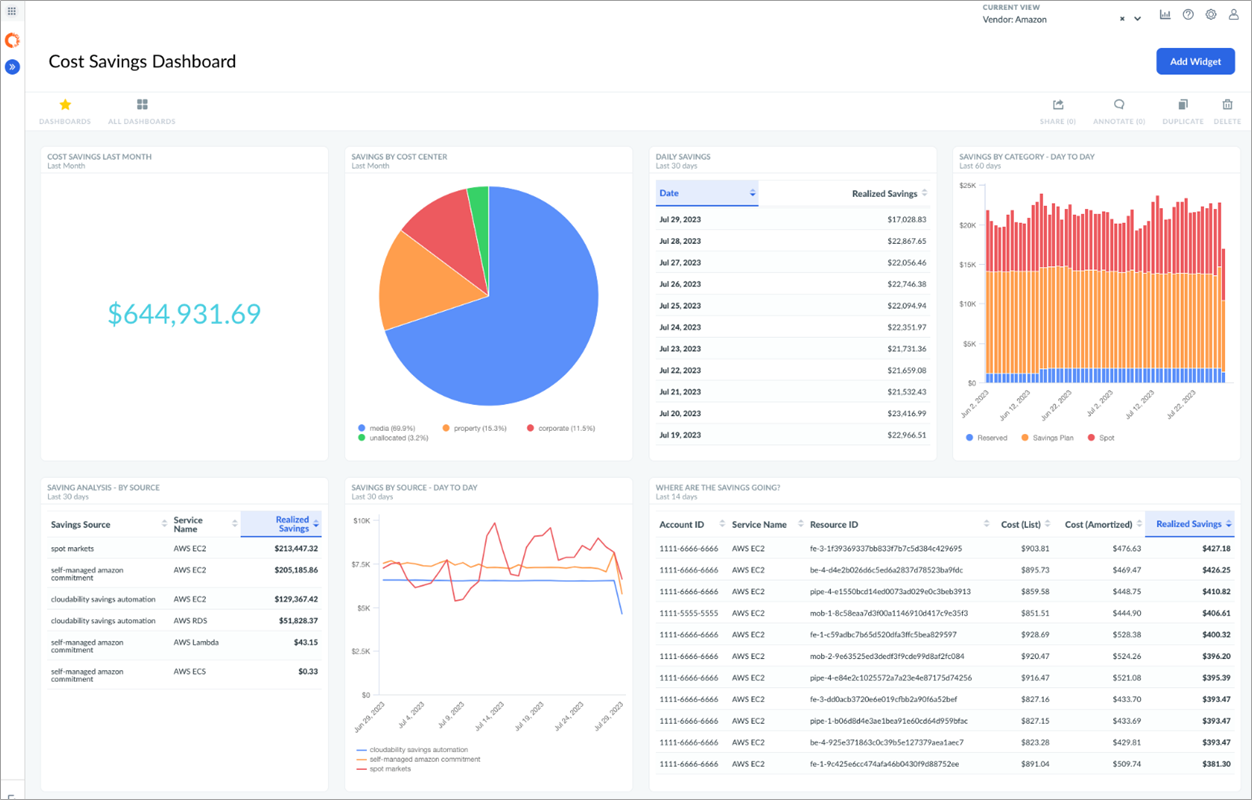The height and width of the screenshot is (800, 1252).
Task: Remove the Vendor: Amazon filter with the x
Action: (1123, 18)
